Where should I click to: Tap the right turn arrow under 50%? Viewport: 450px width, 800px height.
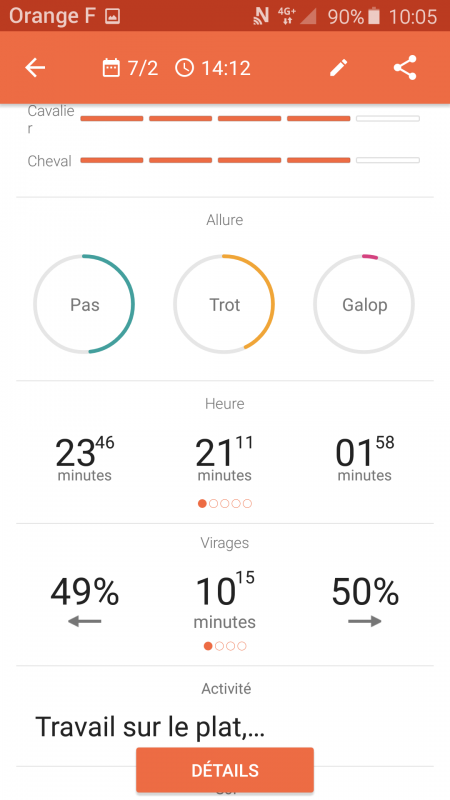[x=365, y=621]
